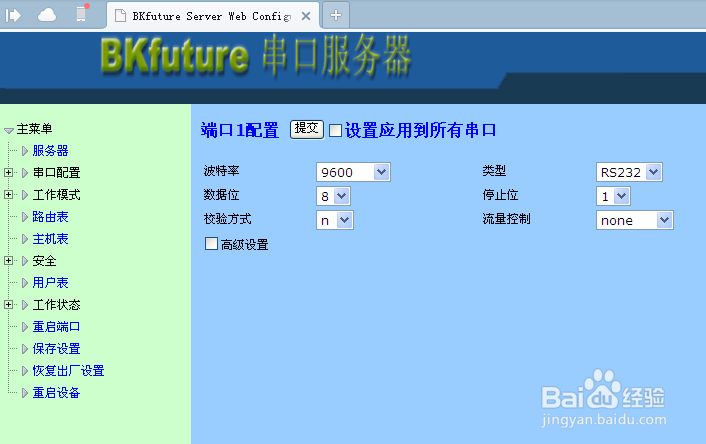Image resolution: width=706 pixels, height=444 pixels.
Task: Open the 数据位 8 dropdown
Action: tap(333, 196)
